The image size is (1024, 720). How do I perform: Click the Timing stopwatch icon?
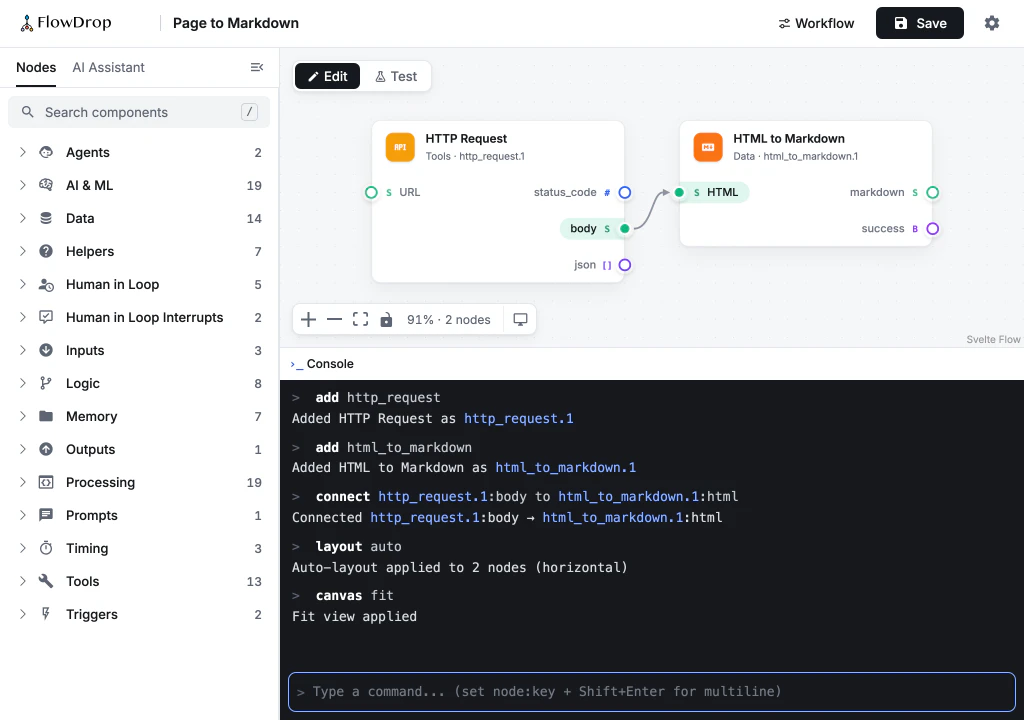[x=46, y=548]
